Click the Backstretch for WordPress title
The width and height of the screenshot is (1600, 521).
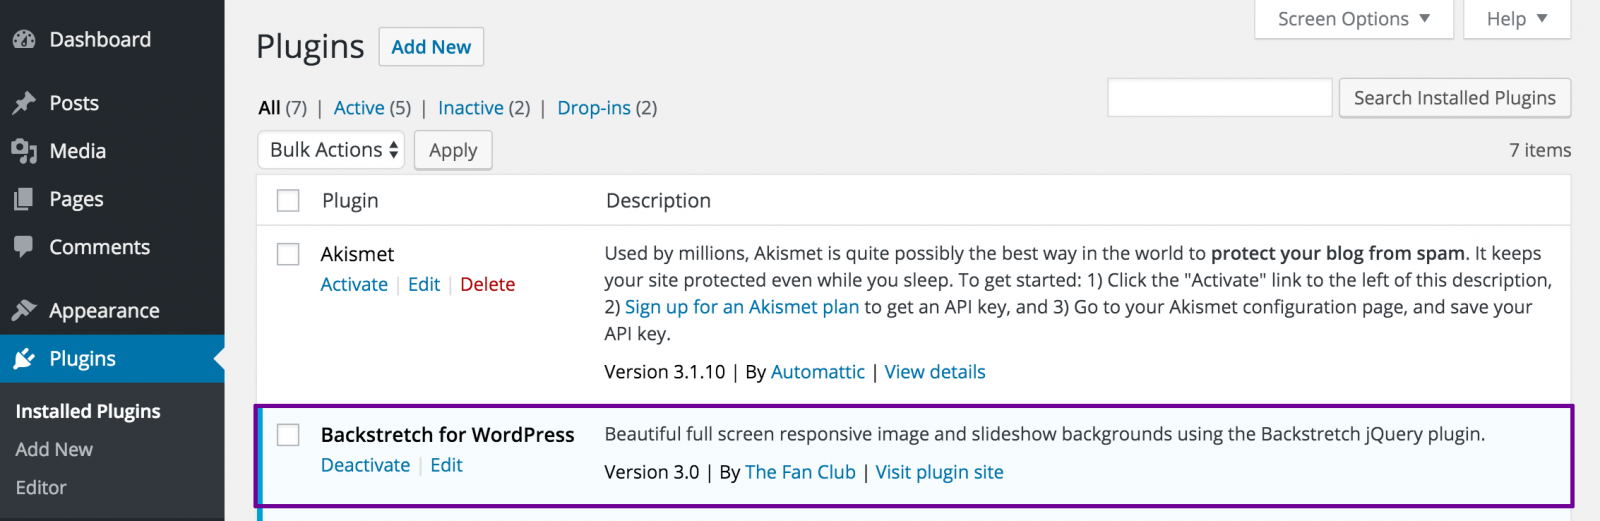(x=447, y=435)
